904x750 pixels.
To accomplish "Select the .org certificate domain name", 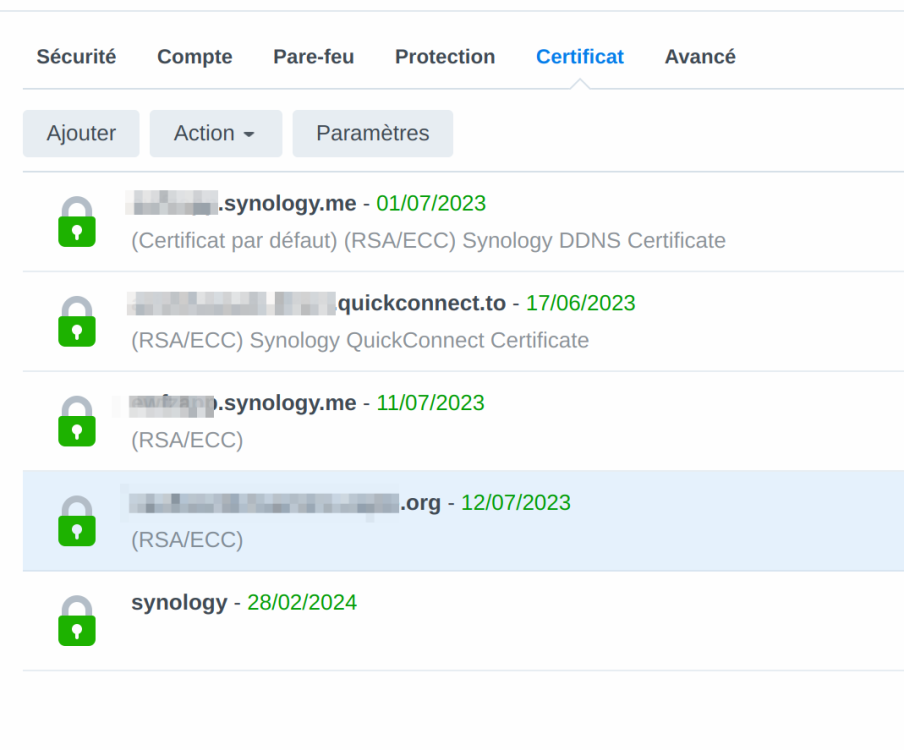I will [x=285, y=503].
